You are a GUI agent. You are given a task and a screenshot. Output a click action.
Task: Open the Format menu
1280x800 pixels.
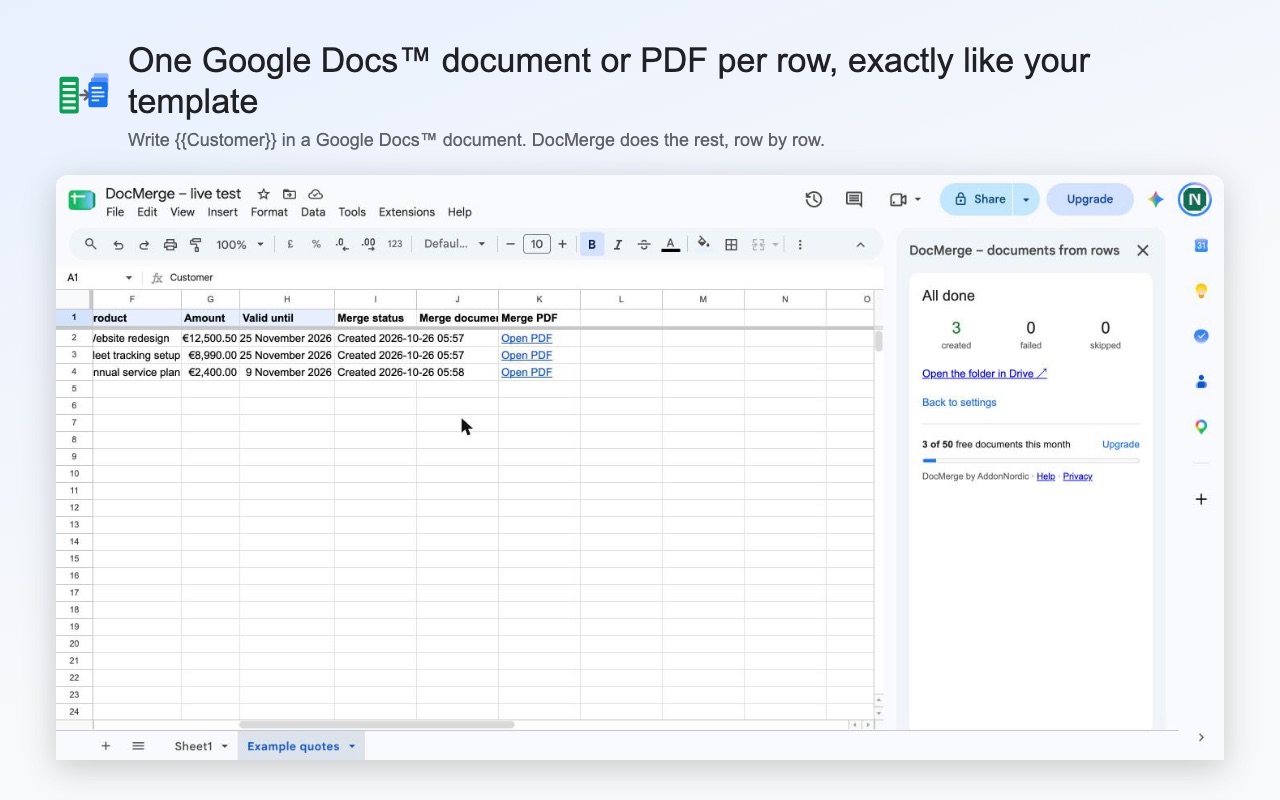click(x=269, y=212)
